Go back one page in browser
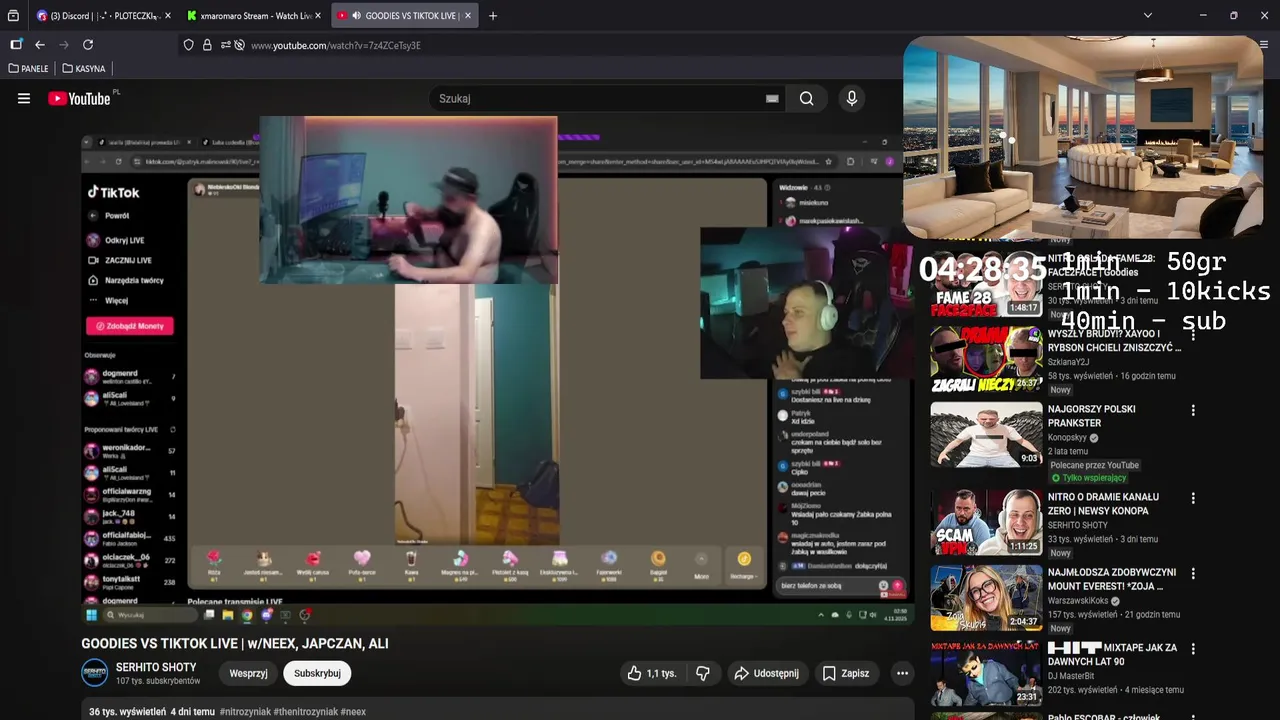 click(40, 45)
